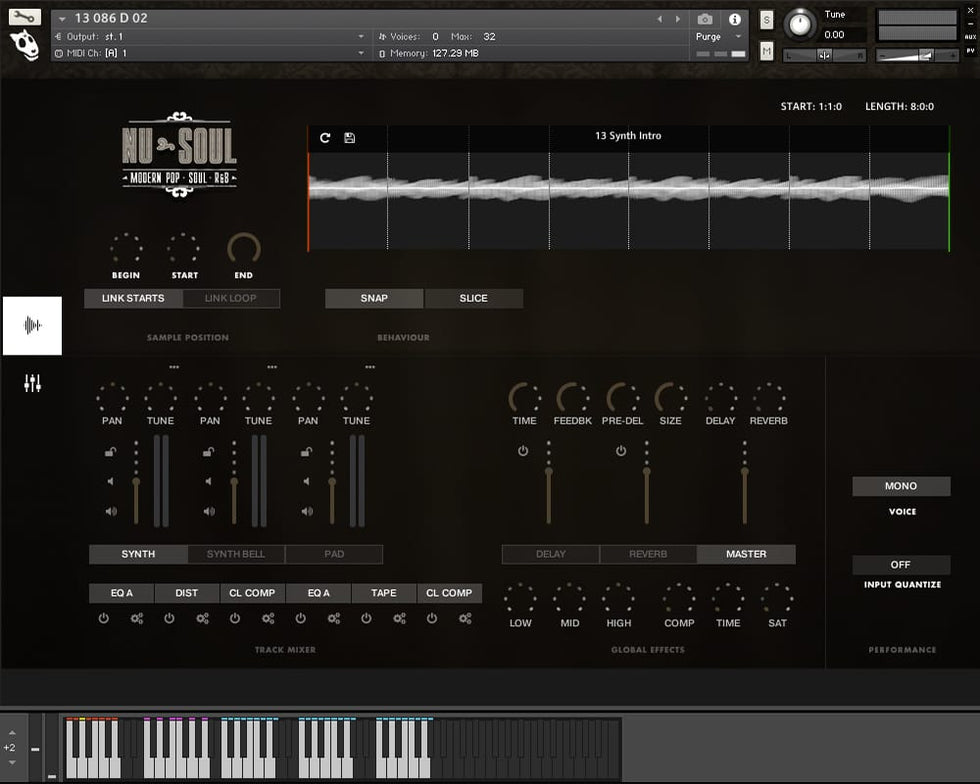This screenshot has width=980, height=784.
Task: Toggle the Solo S button
Action: click(766, 20)
